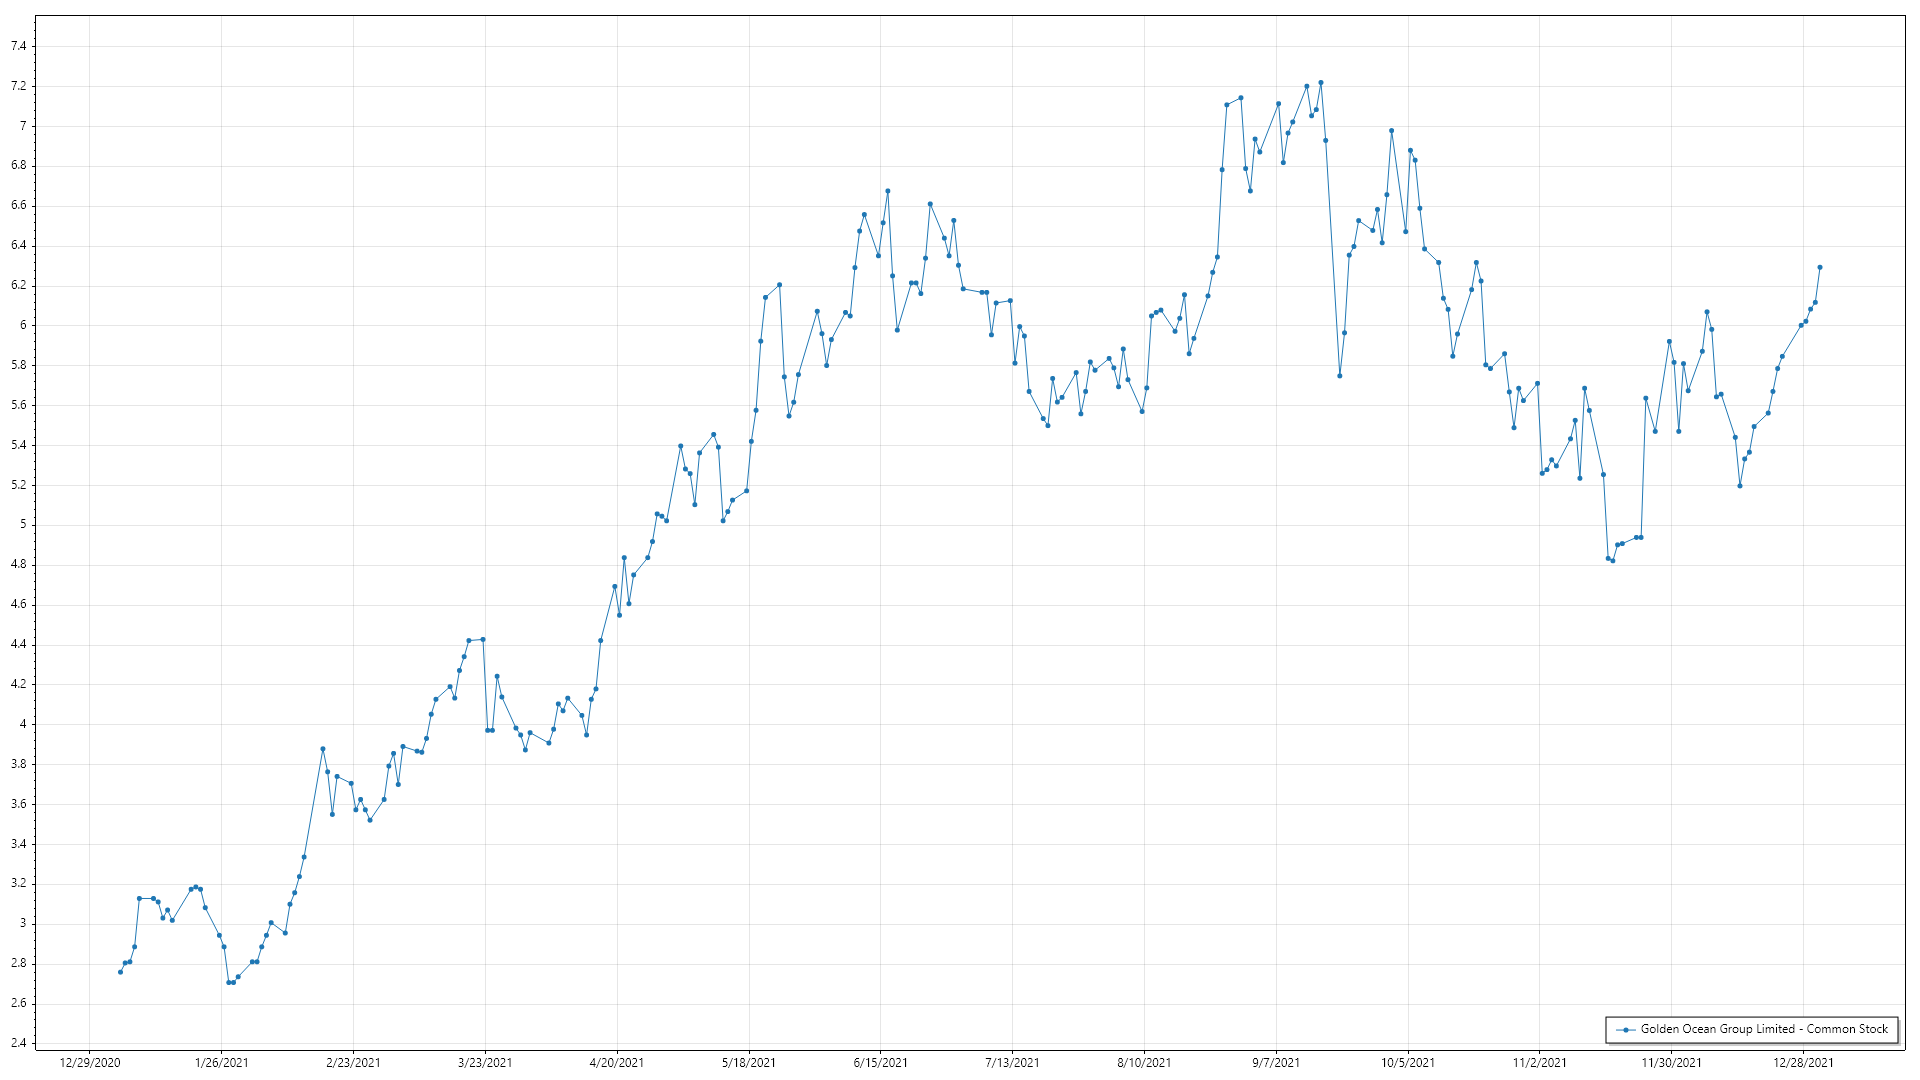Viewport: 1920px width, 1080px height.
Task: Select the 12/28/2021 axis date label
Action: (x=1803, y=1063)
